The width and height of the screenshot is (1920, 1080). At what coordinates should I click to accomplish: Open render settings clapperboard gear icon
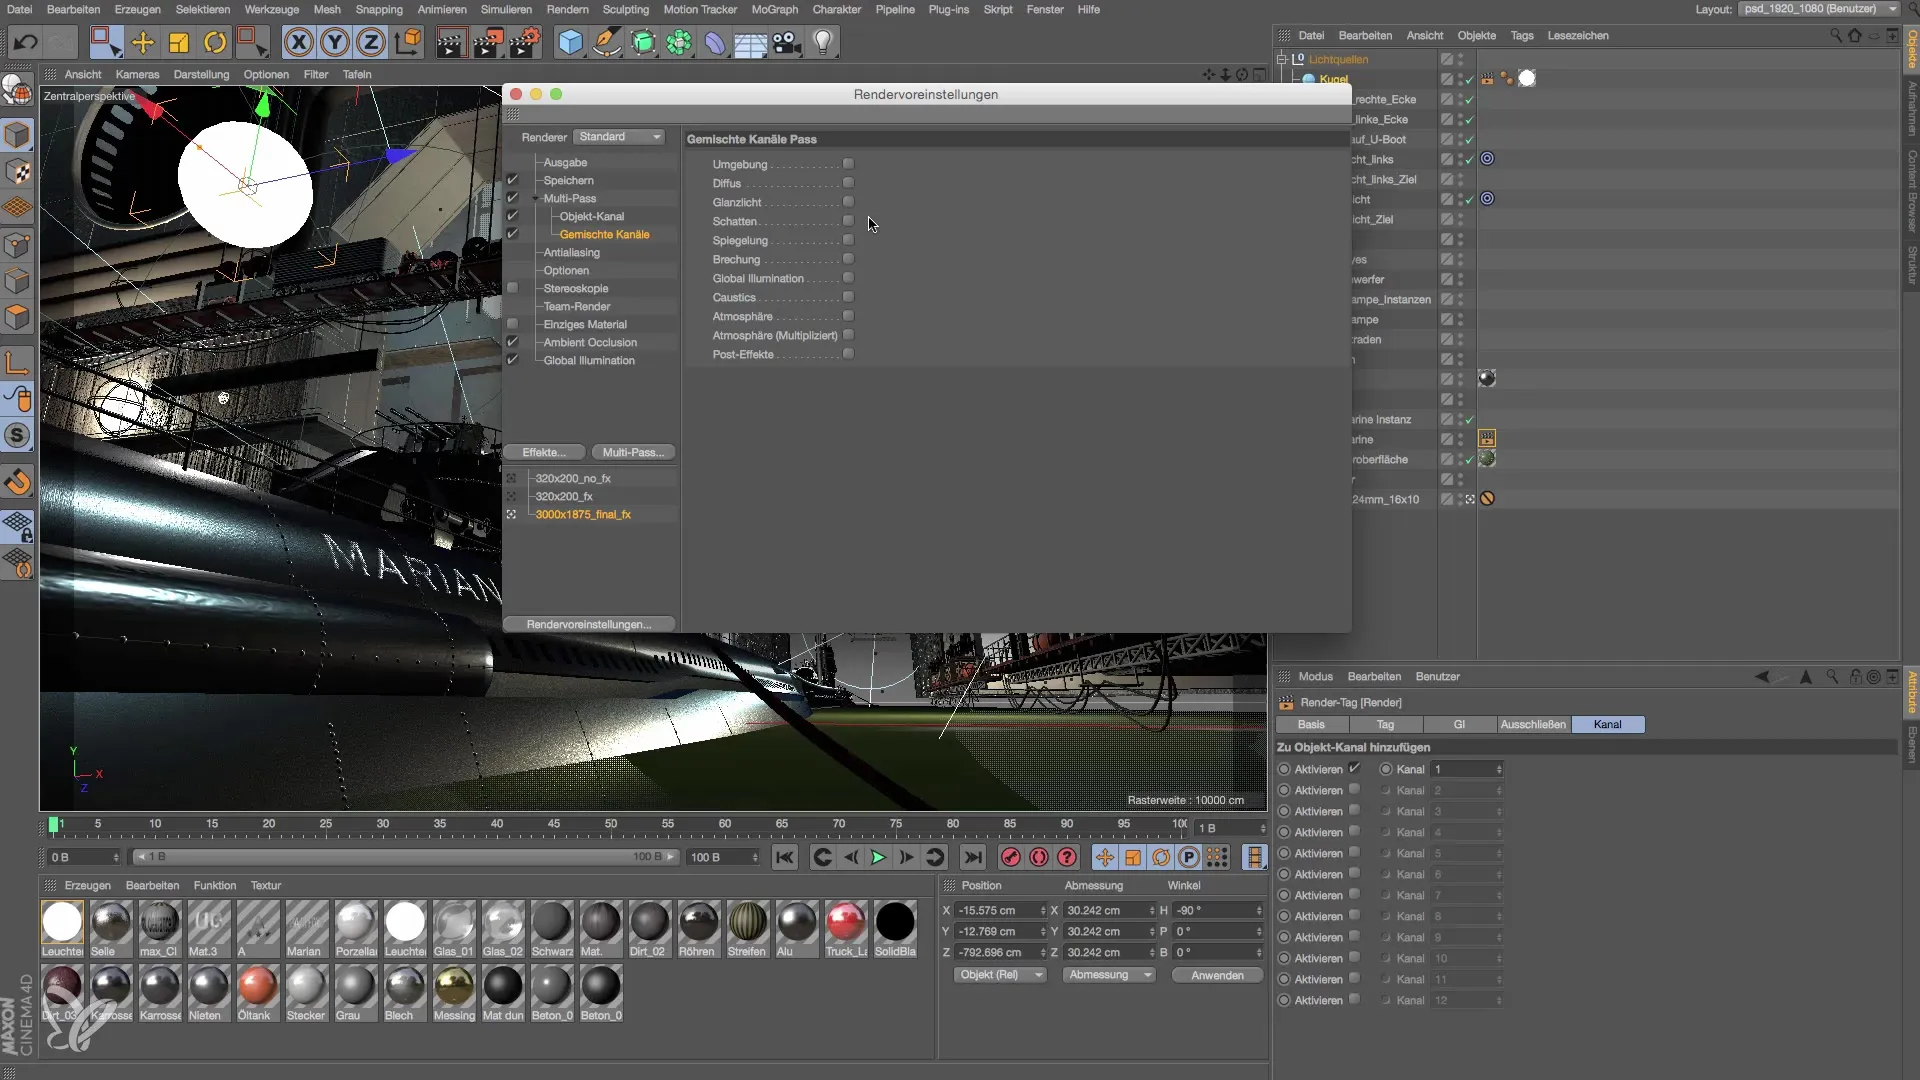pyautogui.click(x=525, y=42)
